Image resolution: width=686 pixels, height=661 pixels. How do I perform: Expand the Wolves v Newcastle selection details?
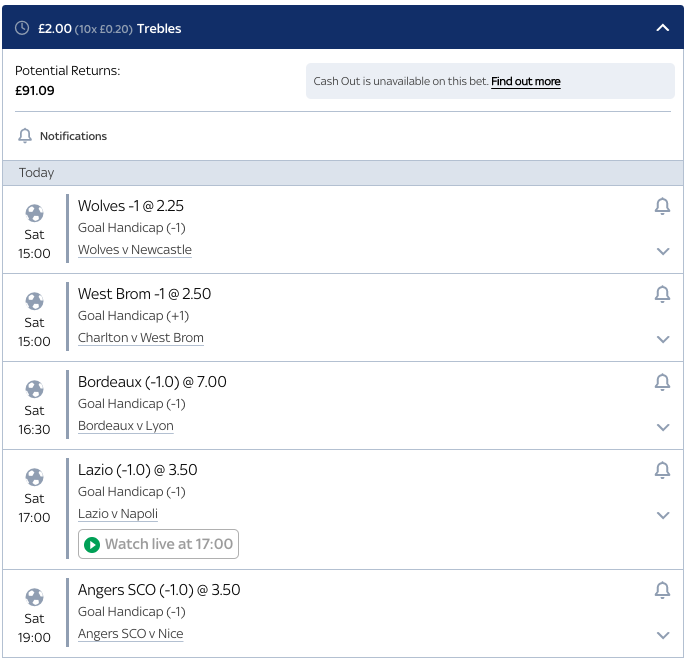pyautogui.click(x=663, y=251)
